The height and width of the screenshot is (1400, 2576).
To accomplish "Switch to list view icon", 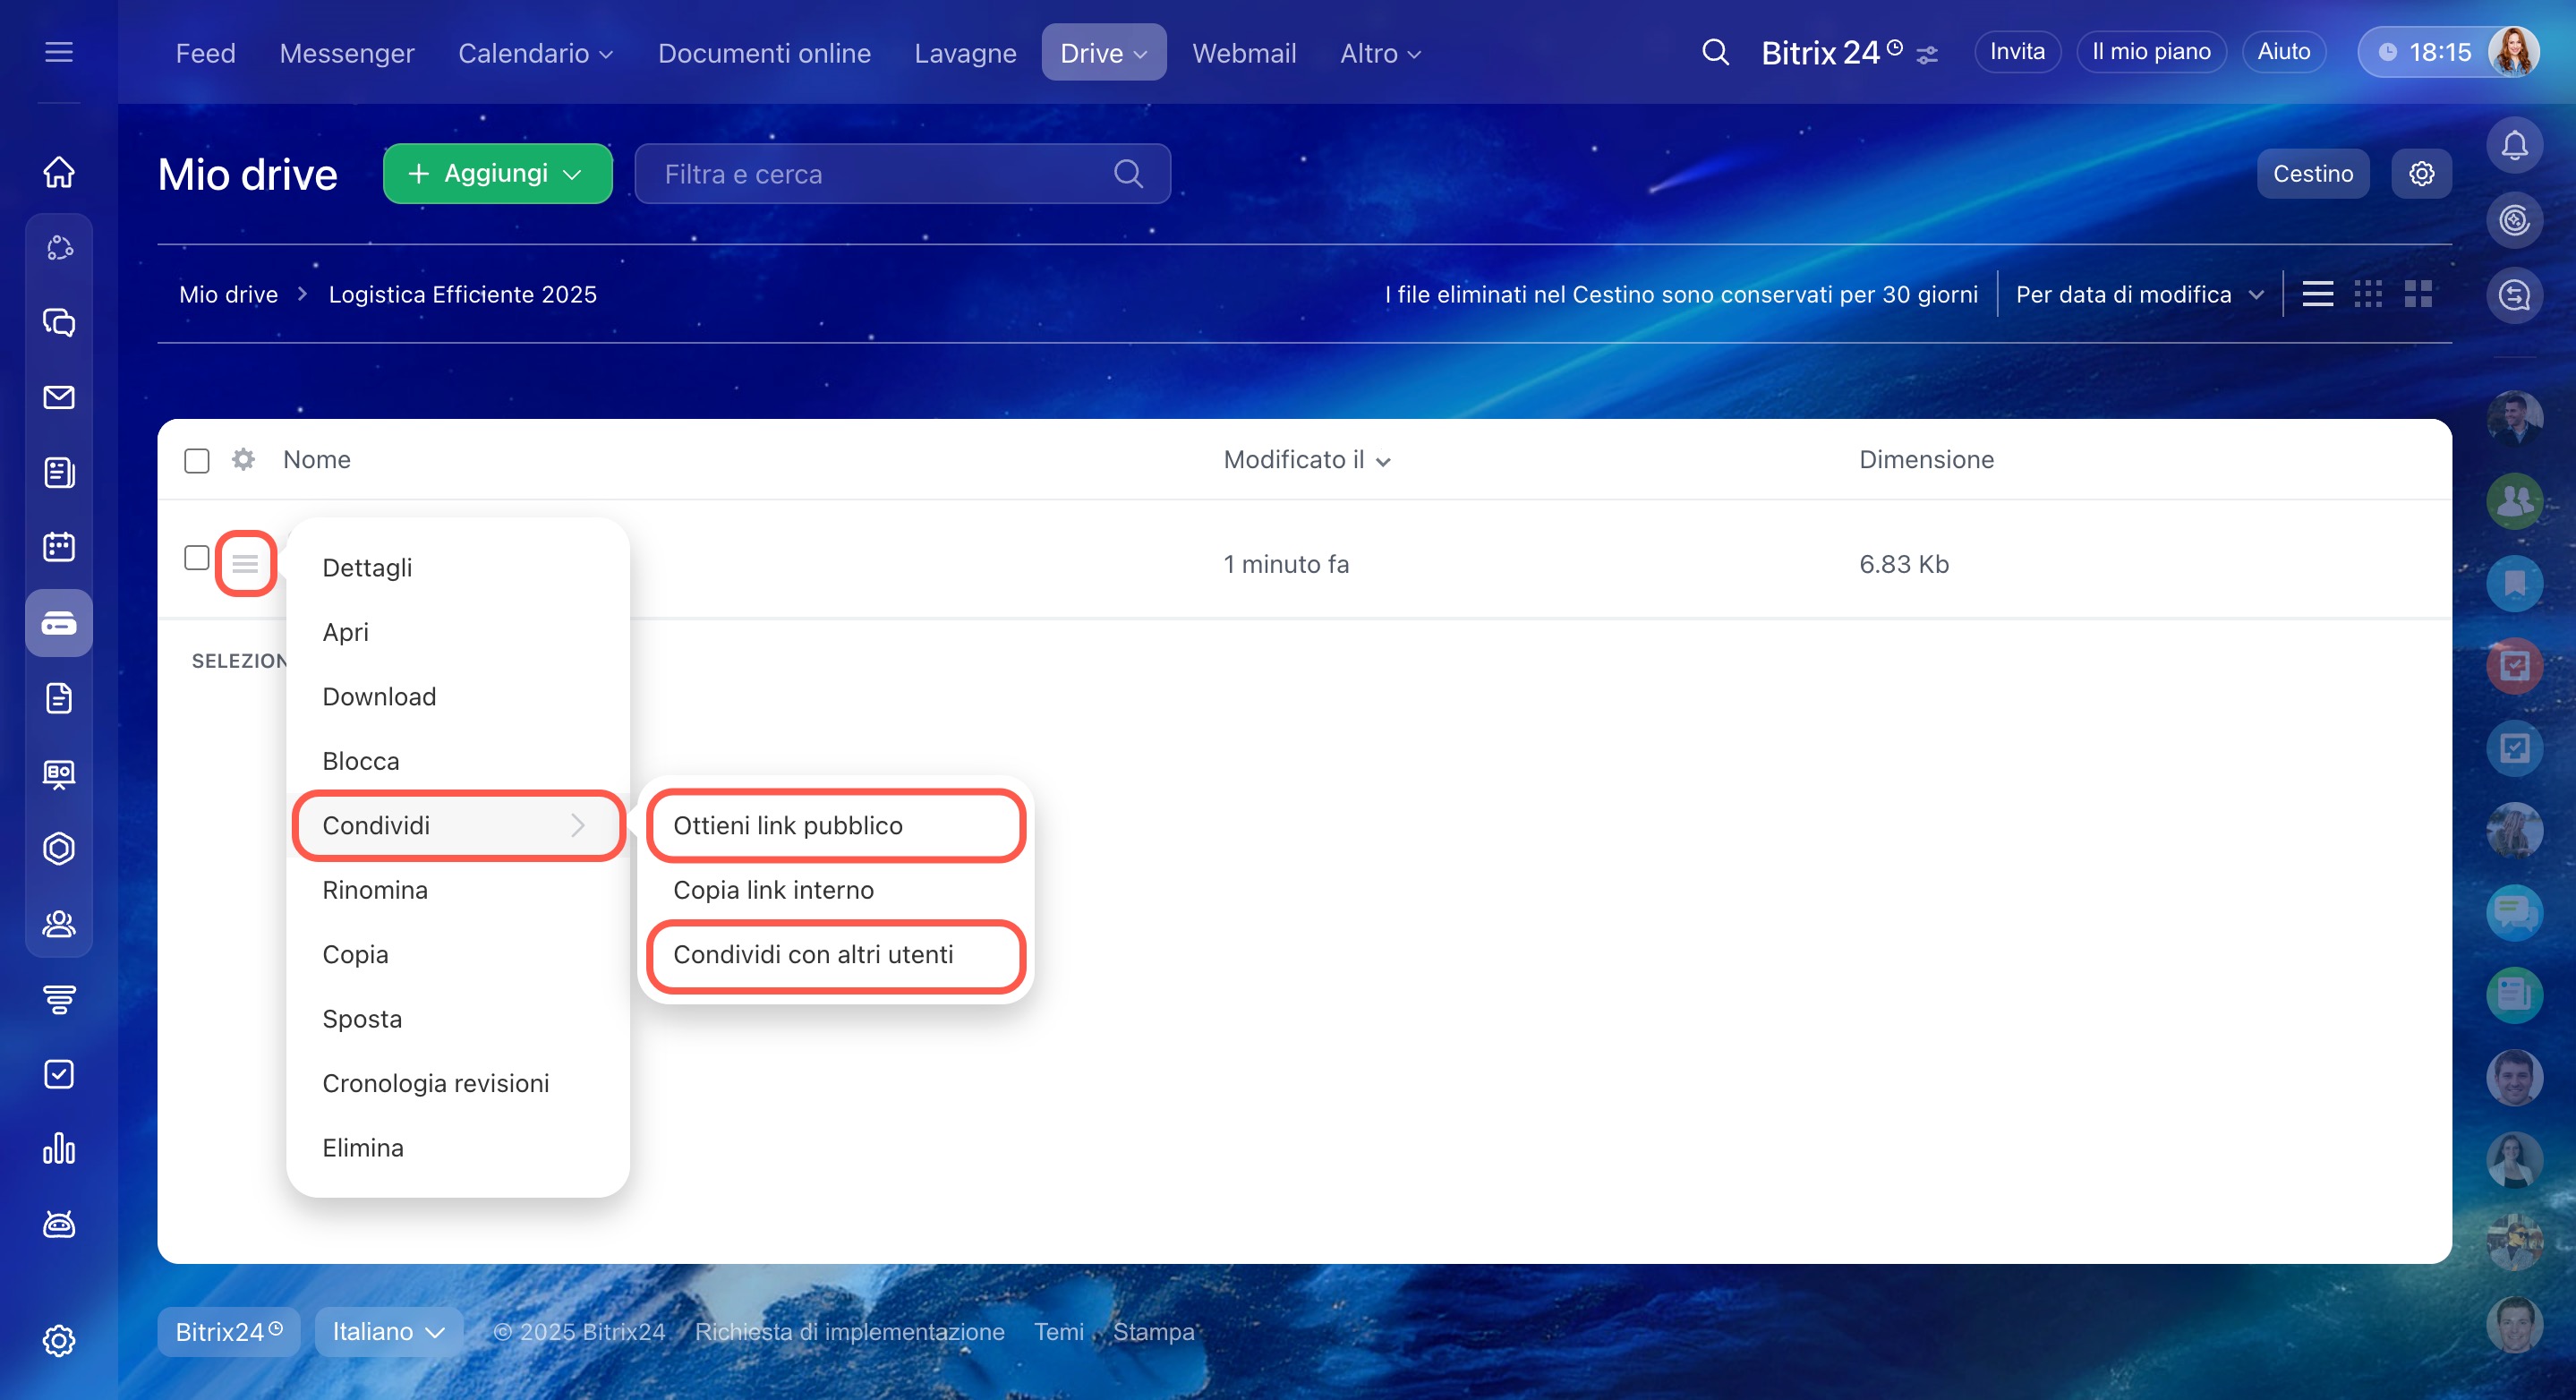I will [2317, 294].
